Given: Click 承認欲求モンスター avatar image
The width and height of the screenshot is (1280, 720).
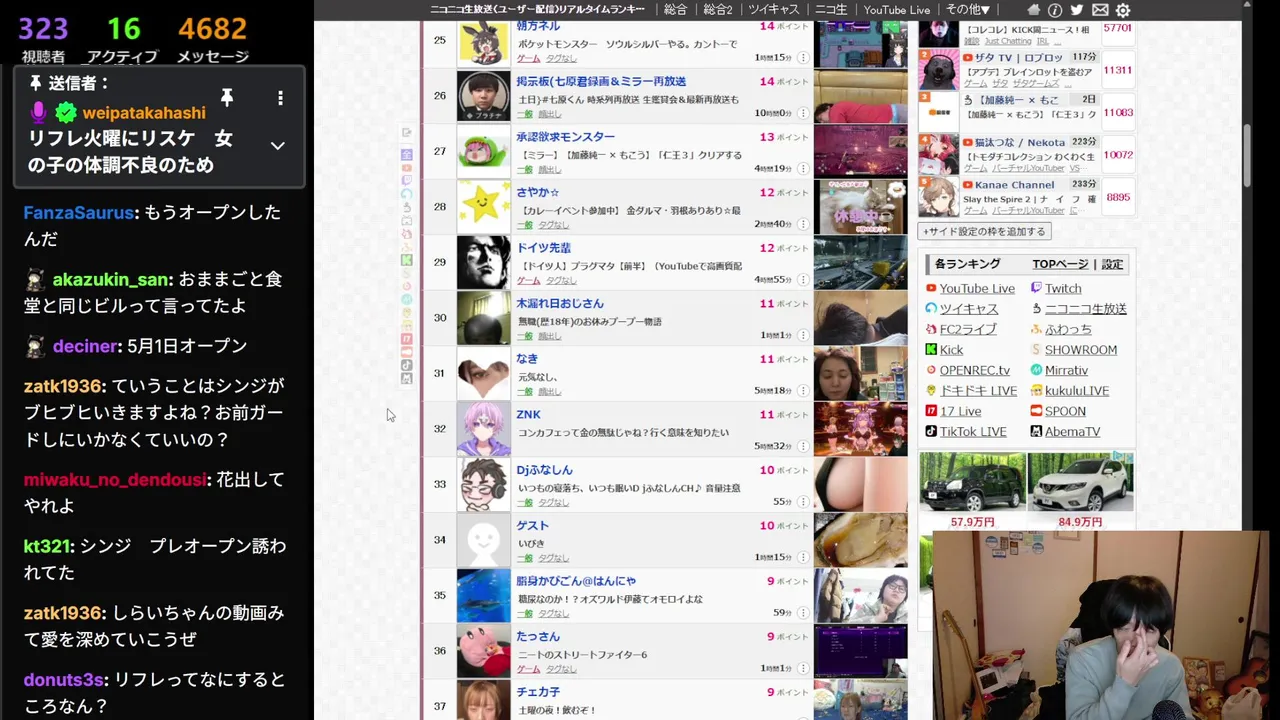Looking at the screenshot, I should click(483, 151).
